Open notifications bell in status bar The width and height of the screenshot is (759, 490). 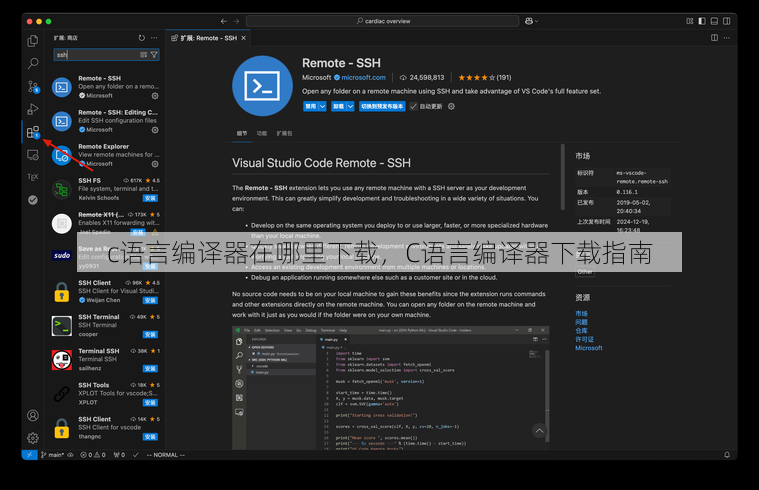pyautogui.click(x=727, y=455)
